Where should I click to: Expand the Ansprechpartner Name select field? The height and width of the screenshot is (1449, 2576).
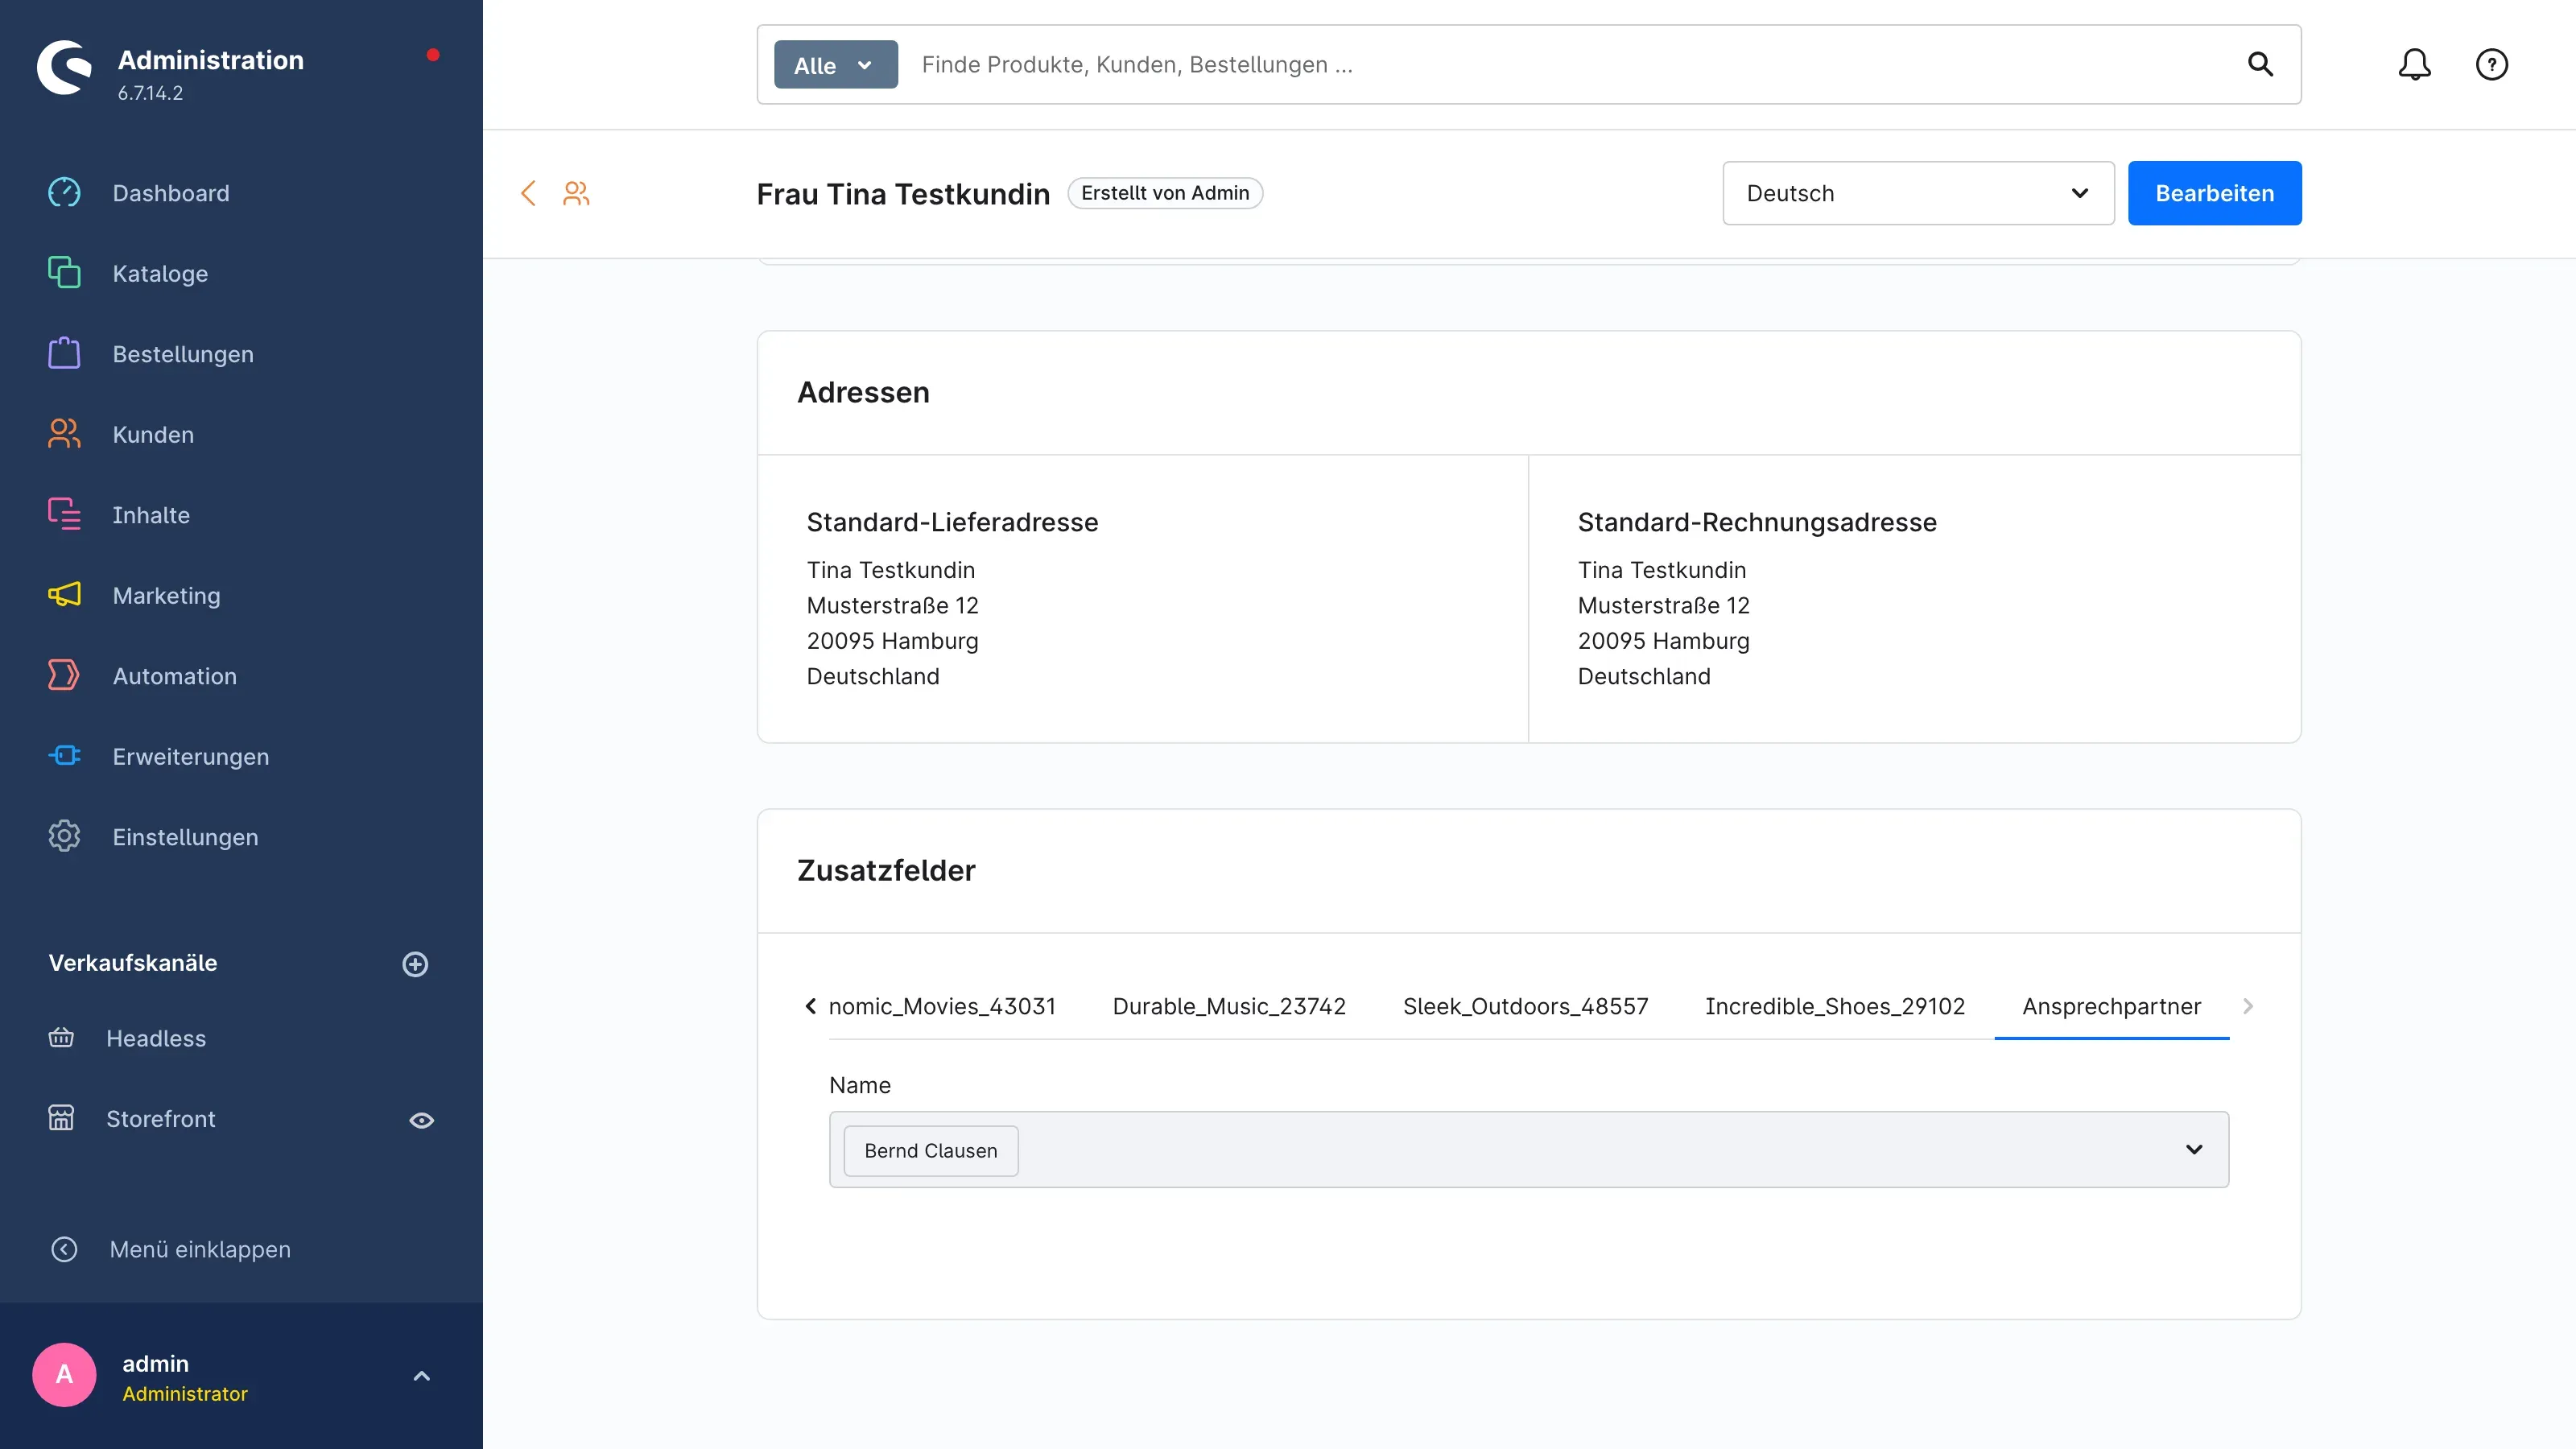tap(1528, 1150)
